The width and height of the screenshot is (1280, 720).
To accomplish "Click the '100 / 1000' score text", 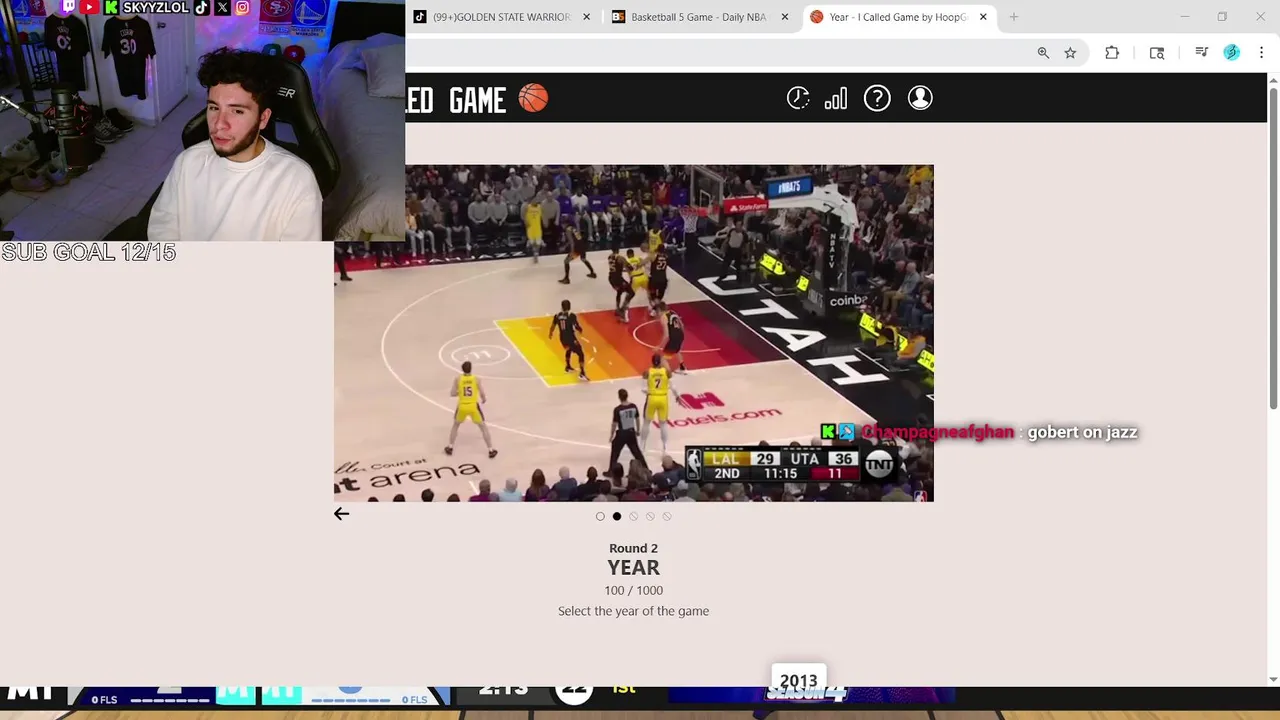I will [634, 590].
